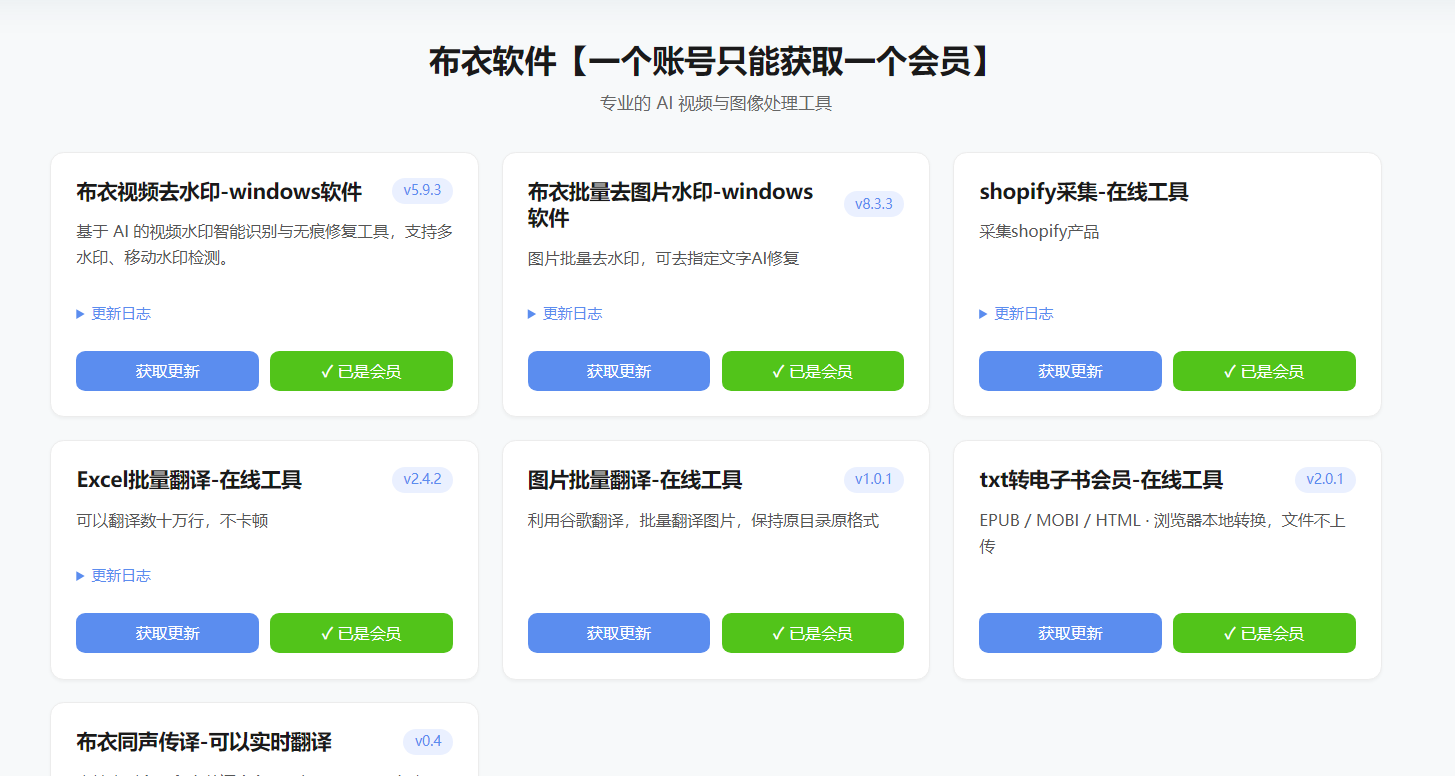Click 已是会员 for 布衣视频去水印

point(361,371)
